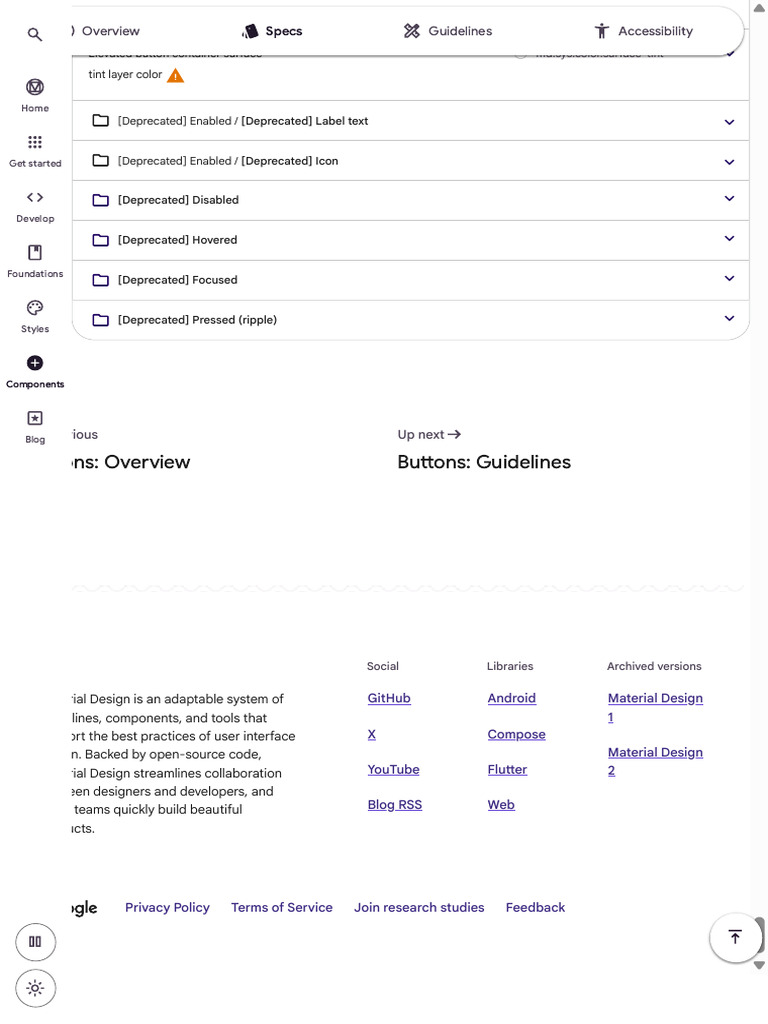Open the Web library link
This screenshot has height=1024, width=768.
pos(501,805)
